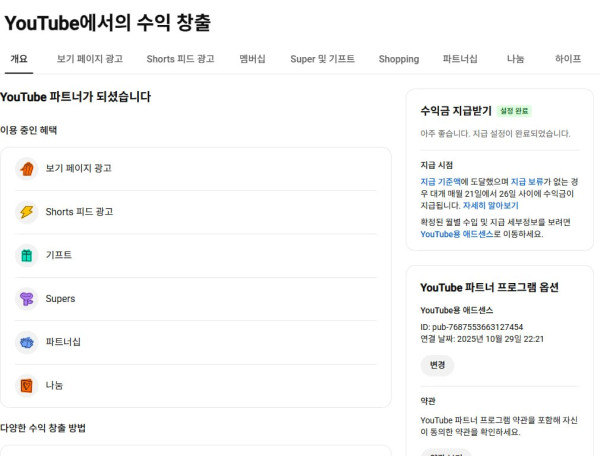Screen dimensions: 600x456
Task: Click the 자세히 알아보기 link
Action: [491, 205]
